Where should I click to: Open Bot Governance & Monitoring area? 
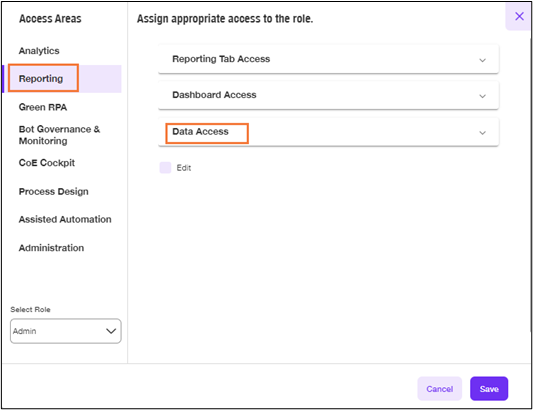tap(59, 135)
